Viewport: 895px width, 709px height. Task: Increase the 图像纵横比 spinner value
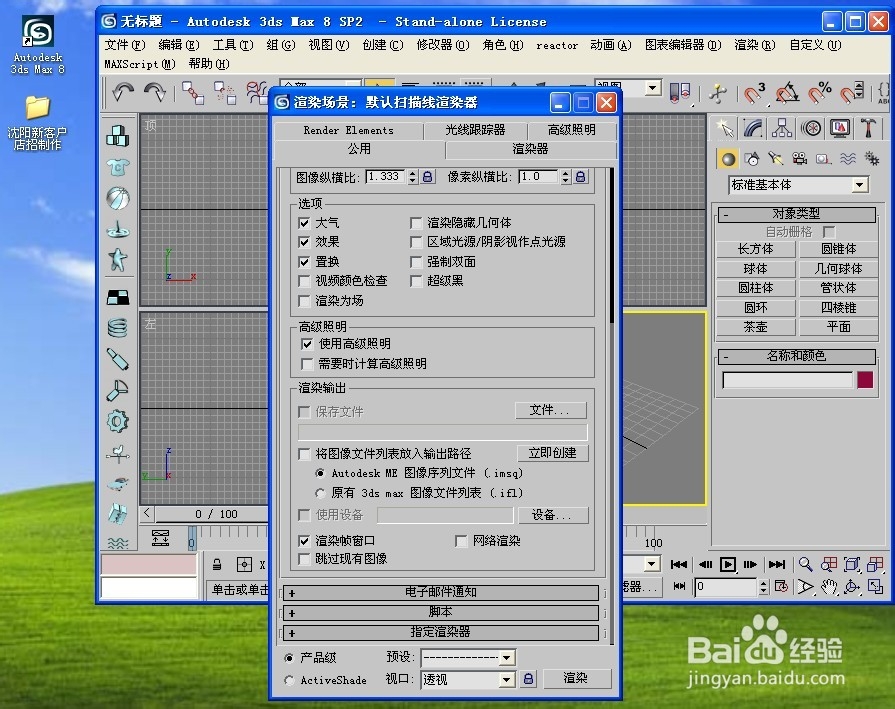[x=413, y=173]
